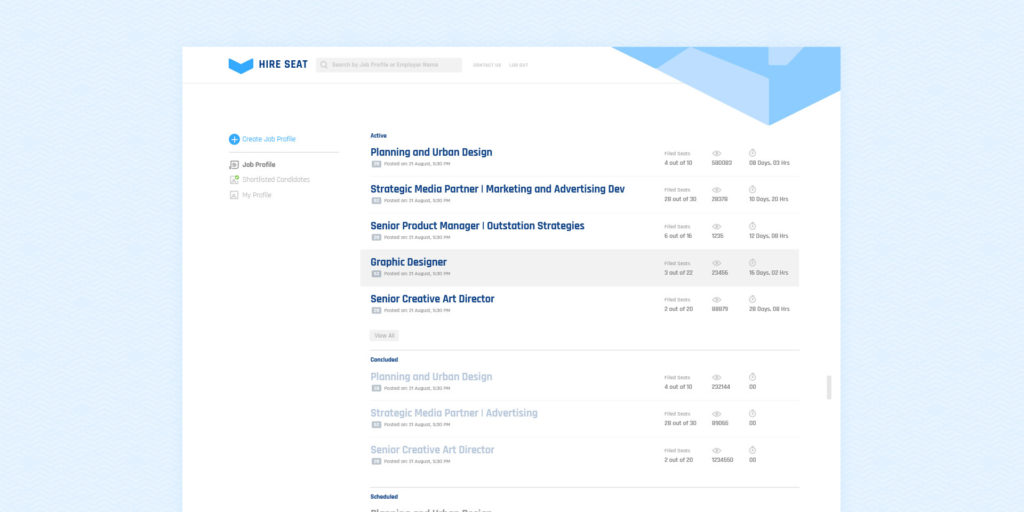
Task: Click the plus icon for Create Job Profile
Action: pos(234,139)
